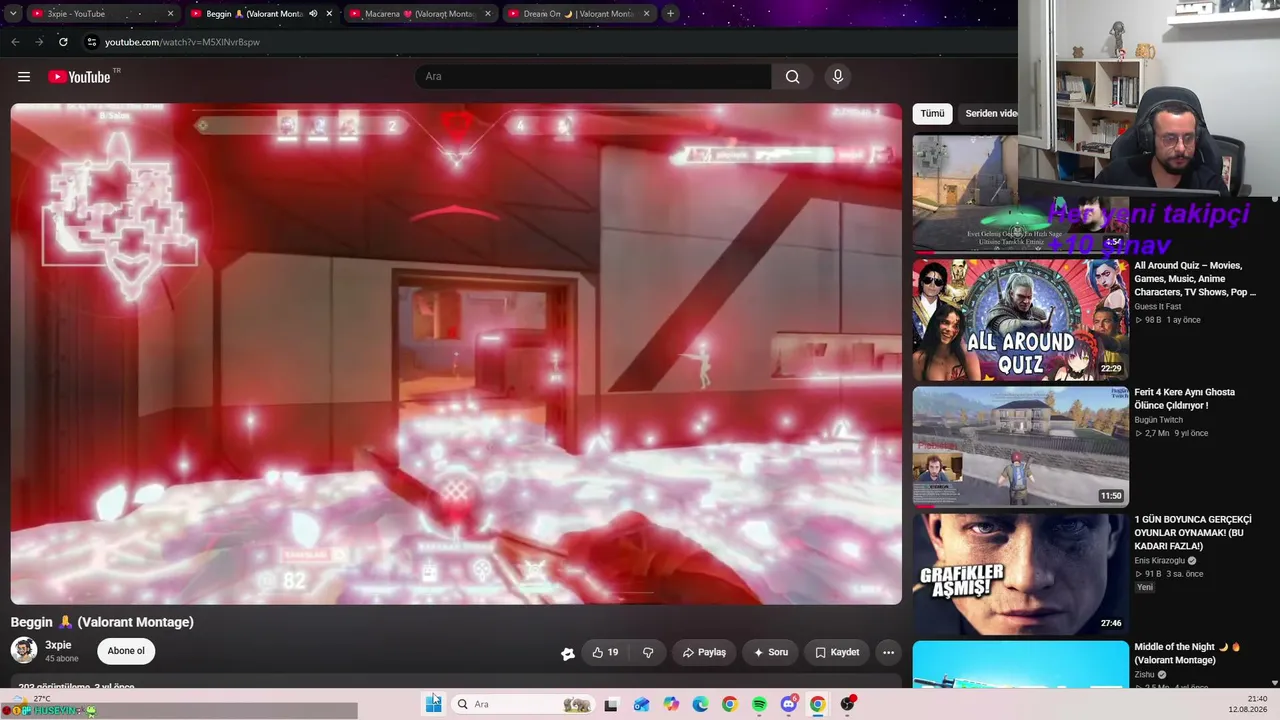Open Outlook from the taskbar
This screenshot has width=1280, height=720.
pos(641,704)
